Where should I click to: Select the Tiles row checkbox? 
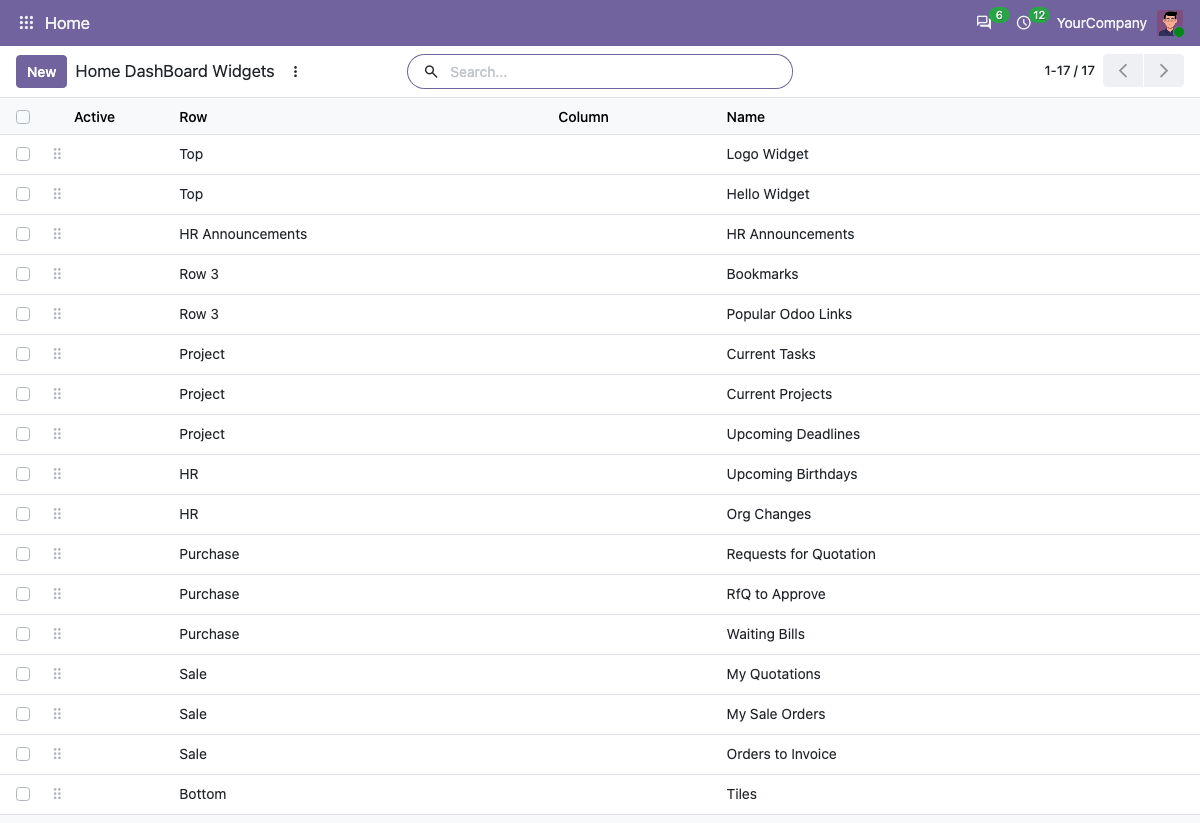pyautogui.click(x=23, y=794)
